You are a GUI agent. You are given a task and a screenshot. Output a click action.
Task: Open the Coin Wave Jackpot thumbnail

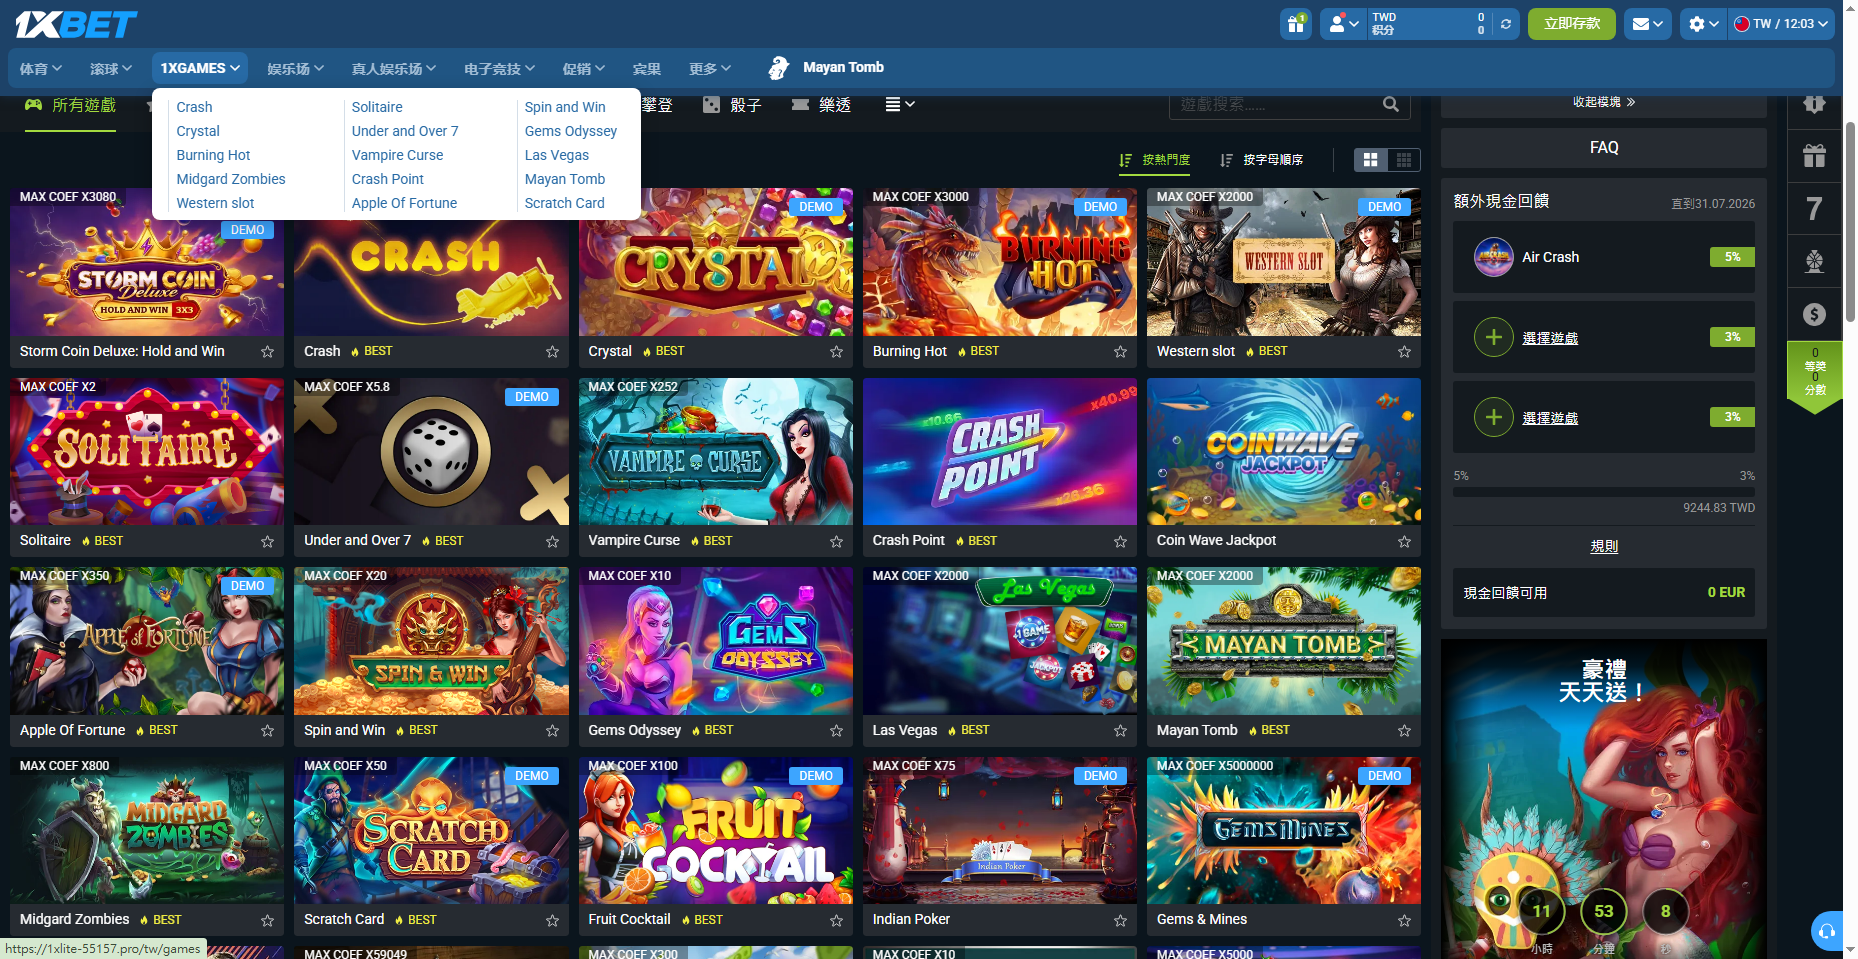pos(1284,452)
